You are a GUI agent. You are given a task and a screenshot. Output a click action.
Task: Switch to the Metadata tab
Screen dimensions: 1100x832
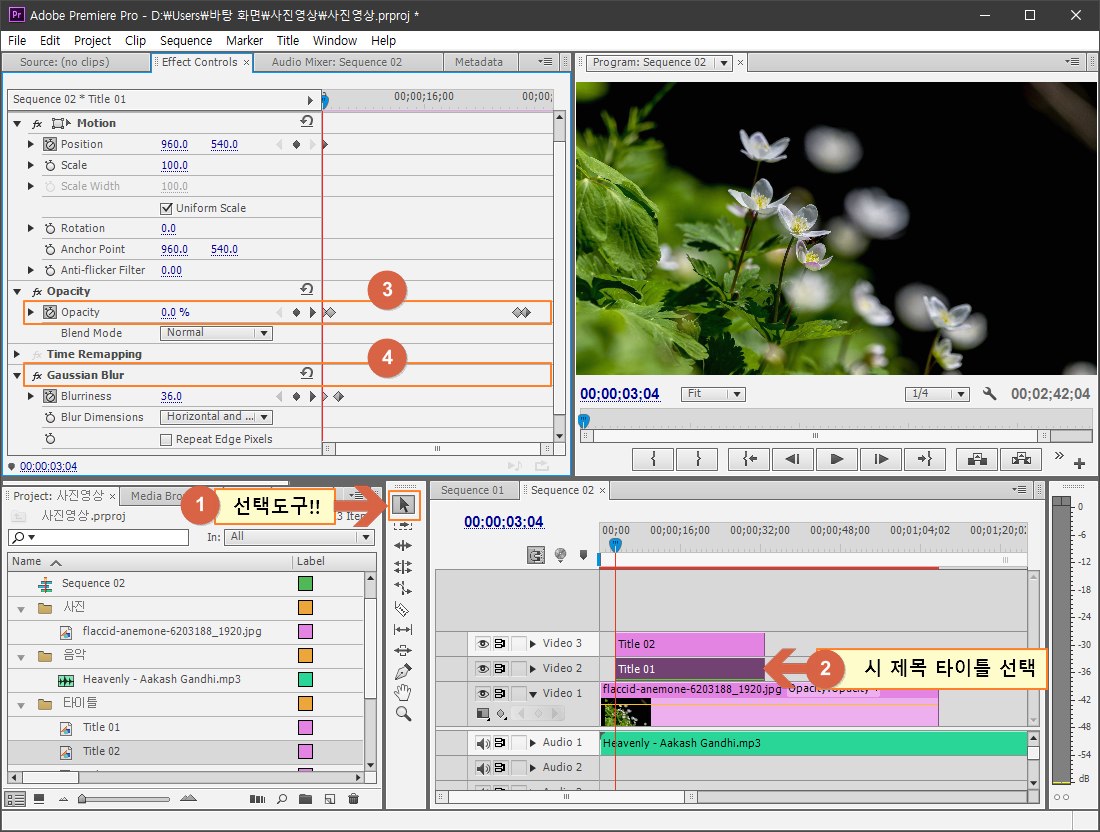(479, 62)
